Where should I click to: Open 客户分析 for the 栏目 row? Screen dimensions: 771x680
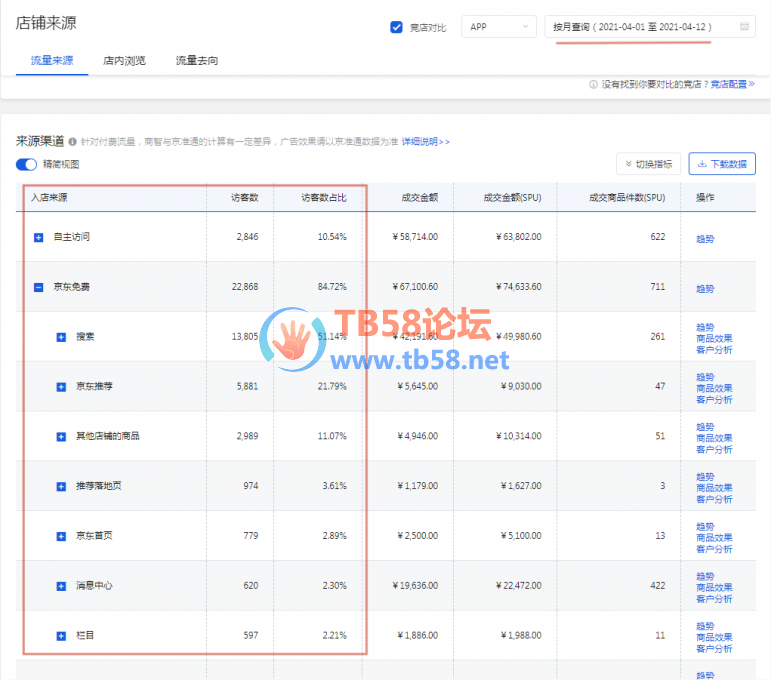(x=714, y=649)
